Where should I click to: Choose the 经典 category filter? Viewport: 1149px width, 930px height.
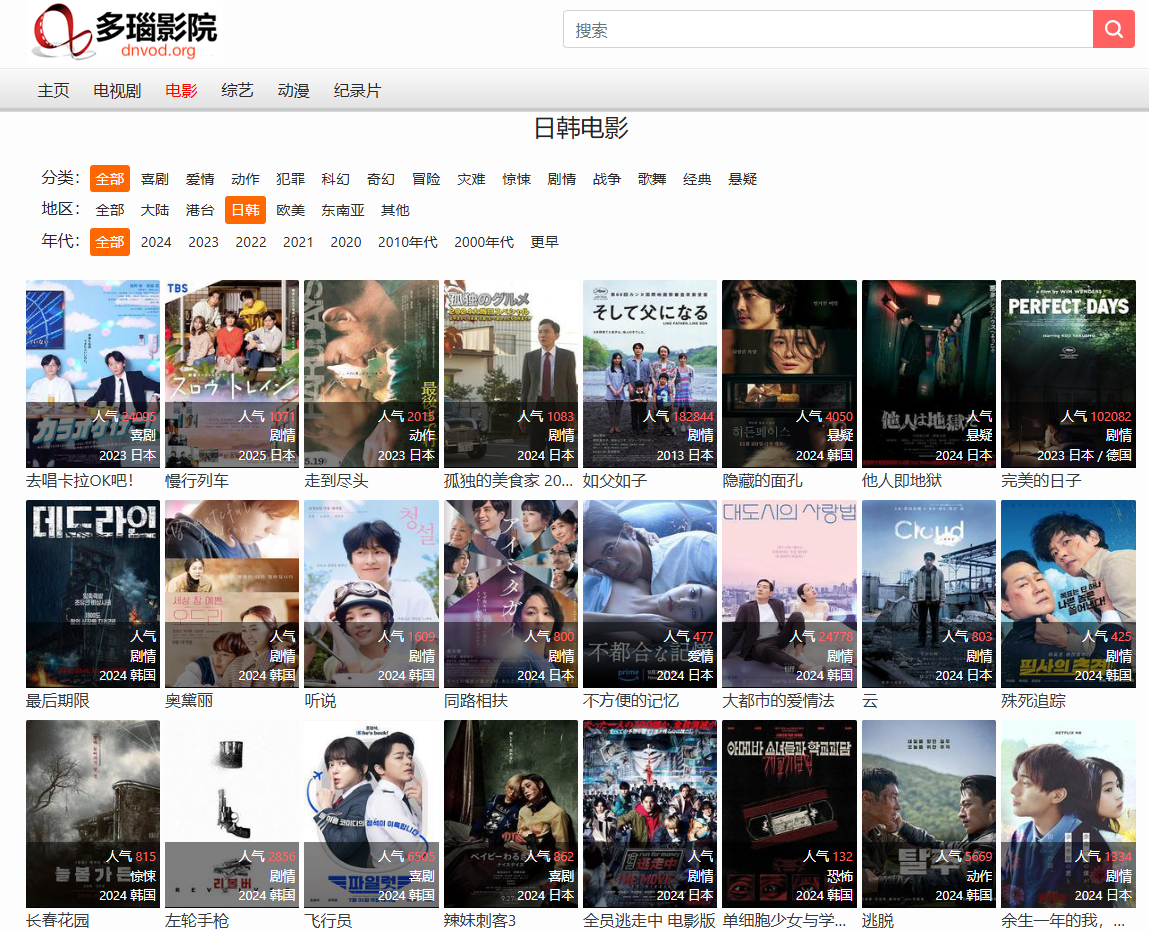pyautogui.click(x=697, y=179)
